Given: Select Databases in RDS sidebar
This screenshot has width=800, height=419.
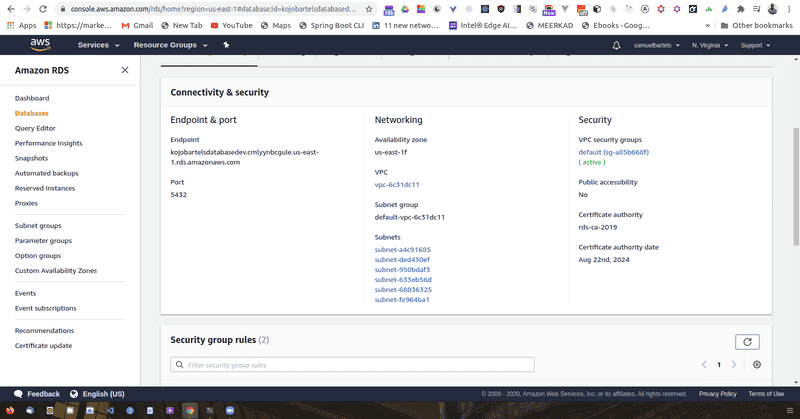Looking at the screenshot, I should pos(32,113).
